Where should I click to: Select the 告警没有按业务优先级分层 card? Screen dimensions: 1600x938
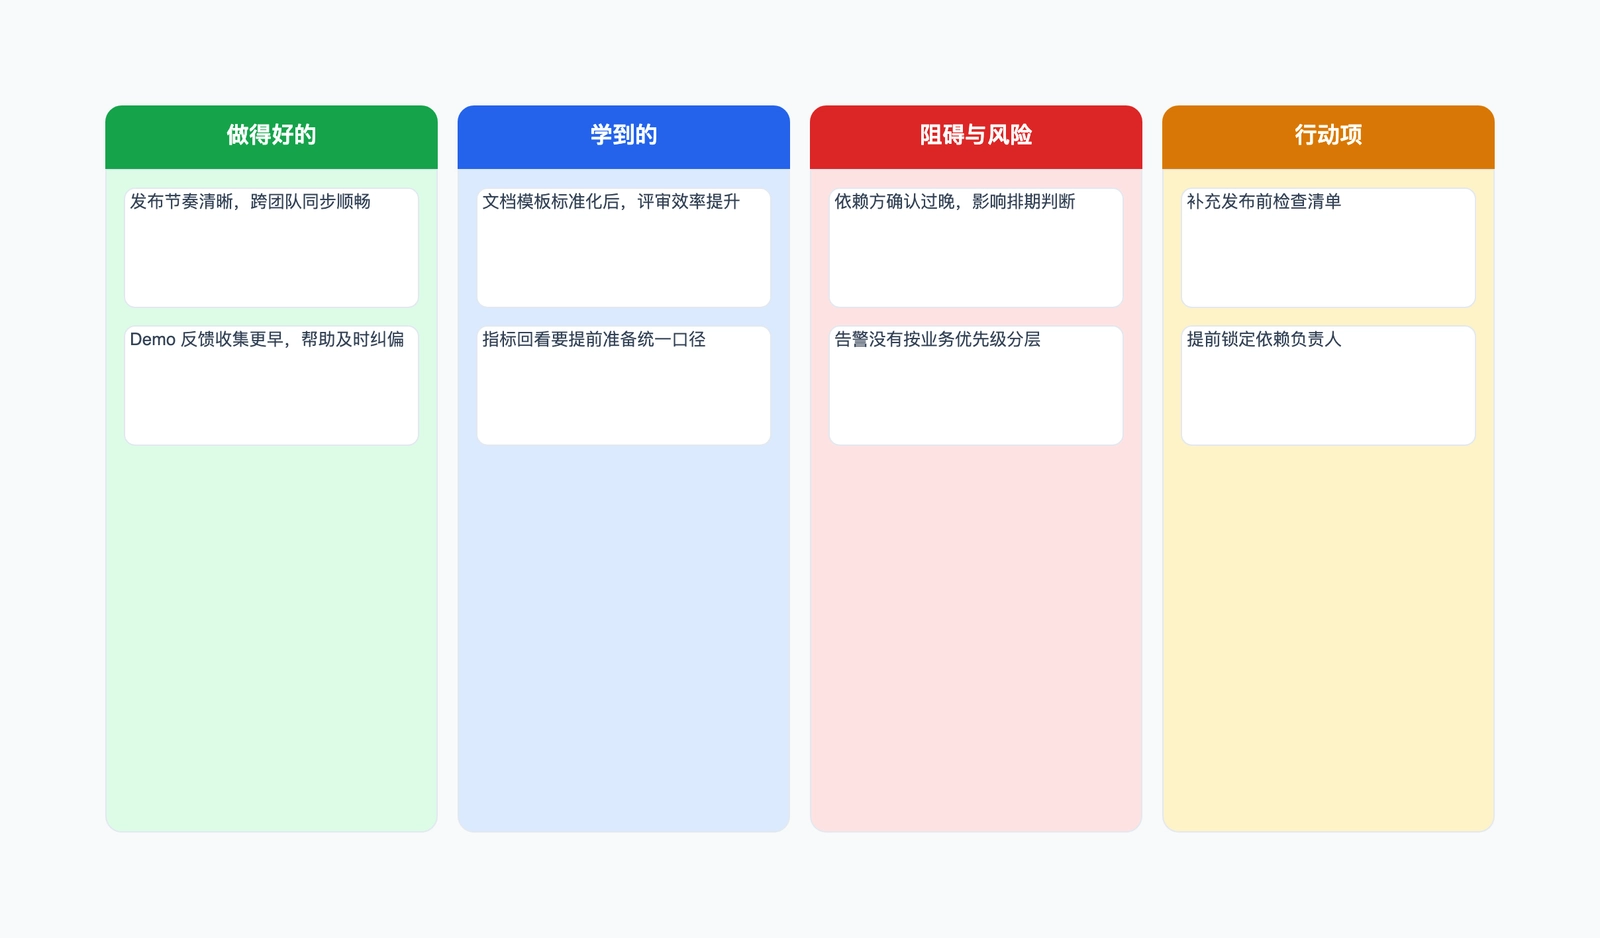(975, 385)
